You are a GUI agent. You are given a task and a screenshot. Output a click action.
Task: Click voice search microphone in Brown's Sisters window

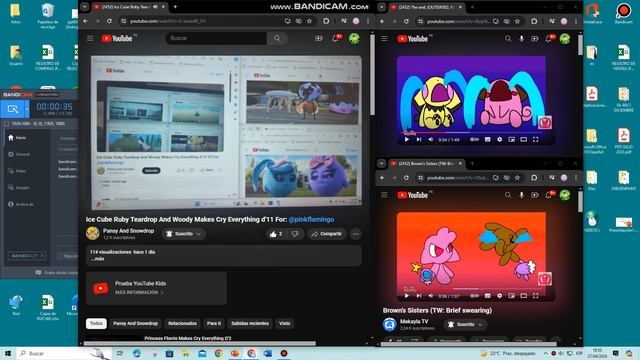(x=521, y=195)
